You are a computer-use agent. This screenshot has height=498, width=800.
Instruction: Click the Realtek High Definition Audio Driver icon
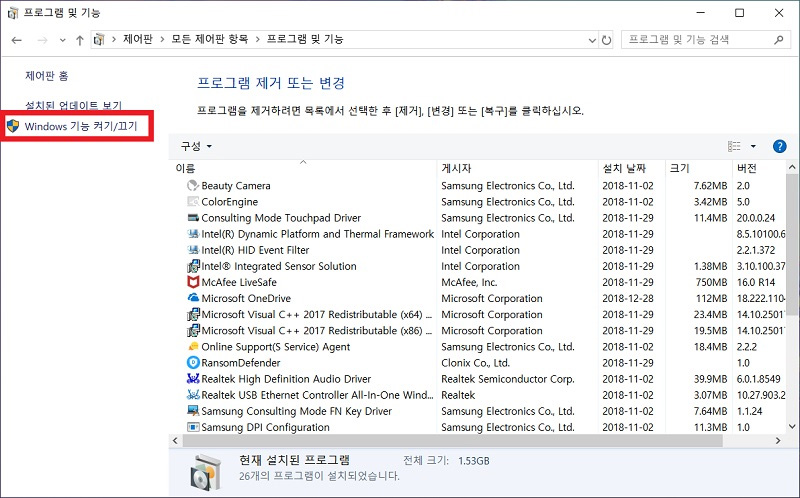coord(193,379)
